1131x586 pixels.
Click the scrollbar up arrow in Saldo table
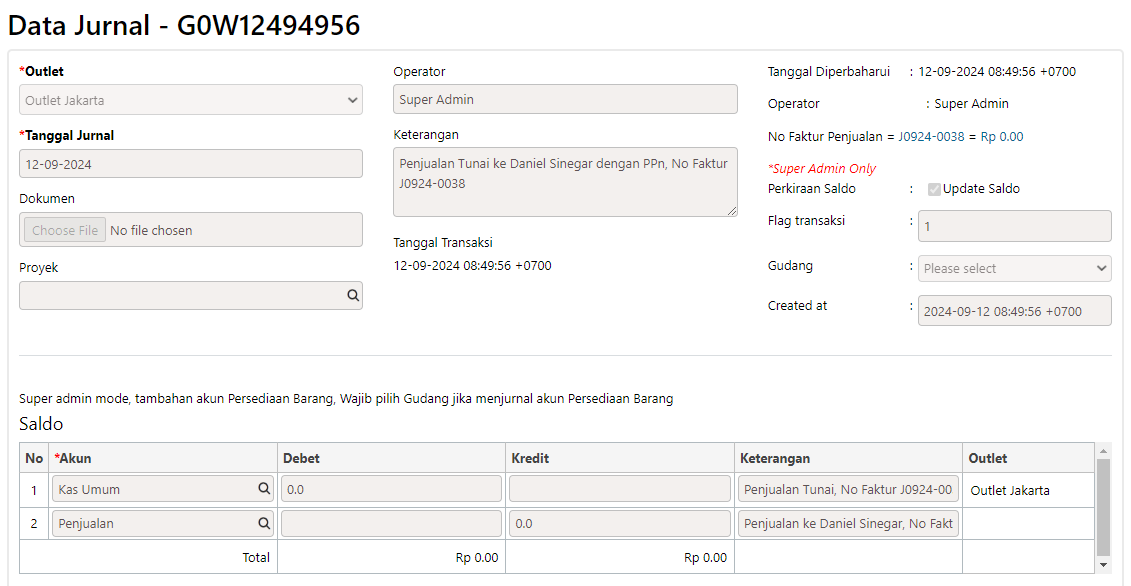pyautogui.click(x=1104, y=451)
